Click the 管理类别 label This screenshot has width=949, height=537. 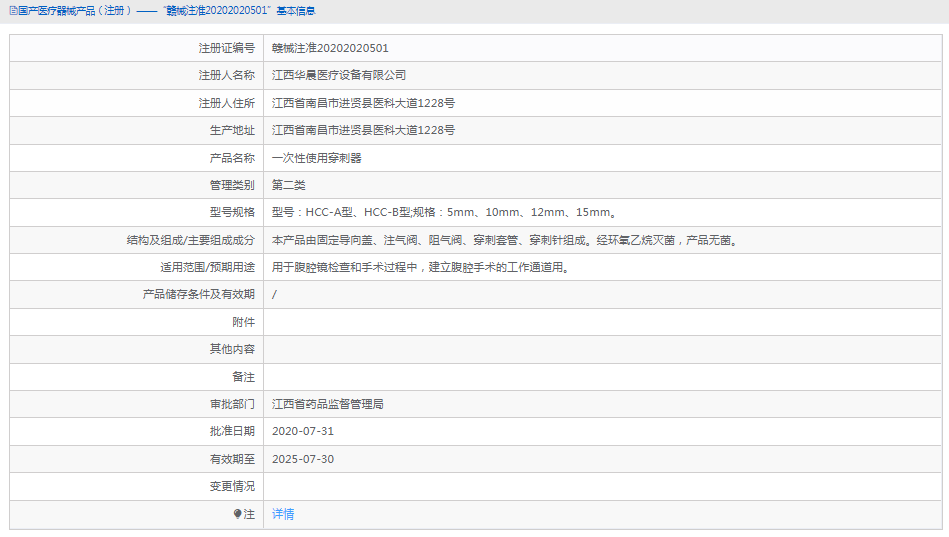pyautogui.click(x=232, y=185)
